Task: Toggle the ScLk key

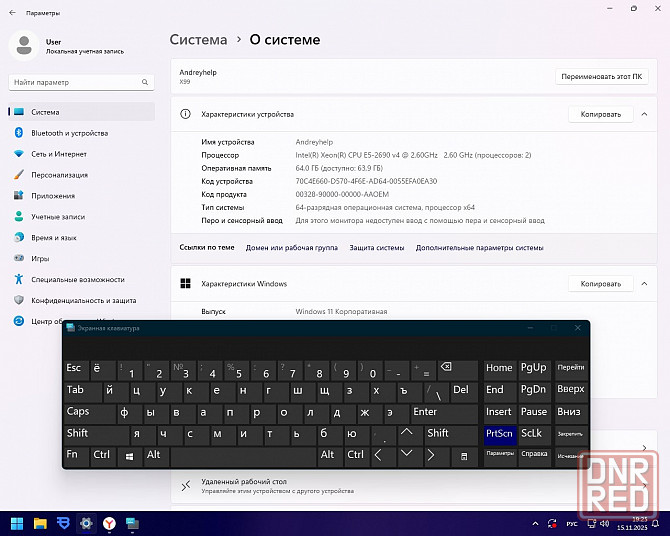Action: point(535,435)
